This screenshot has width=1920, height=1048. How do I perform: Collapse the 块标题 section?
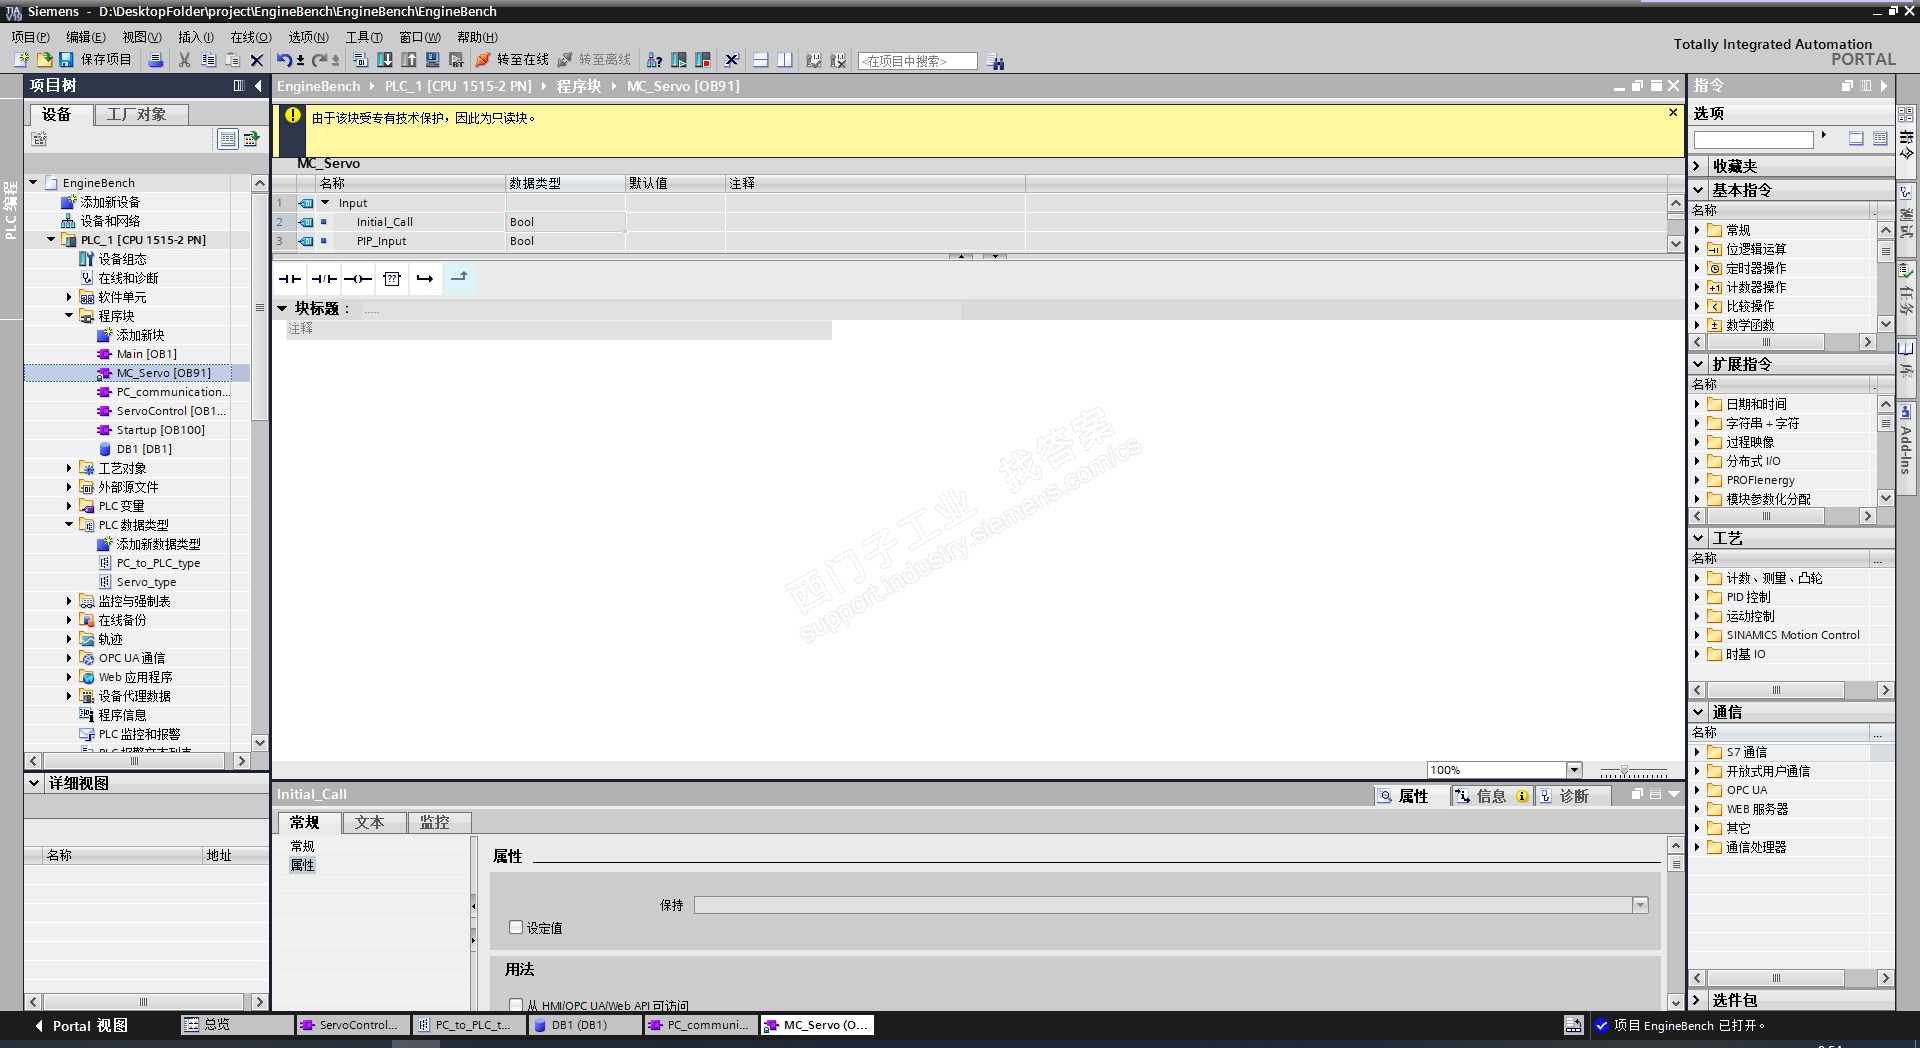[x=282, y=309]
